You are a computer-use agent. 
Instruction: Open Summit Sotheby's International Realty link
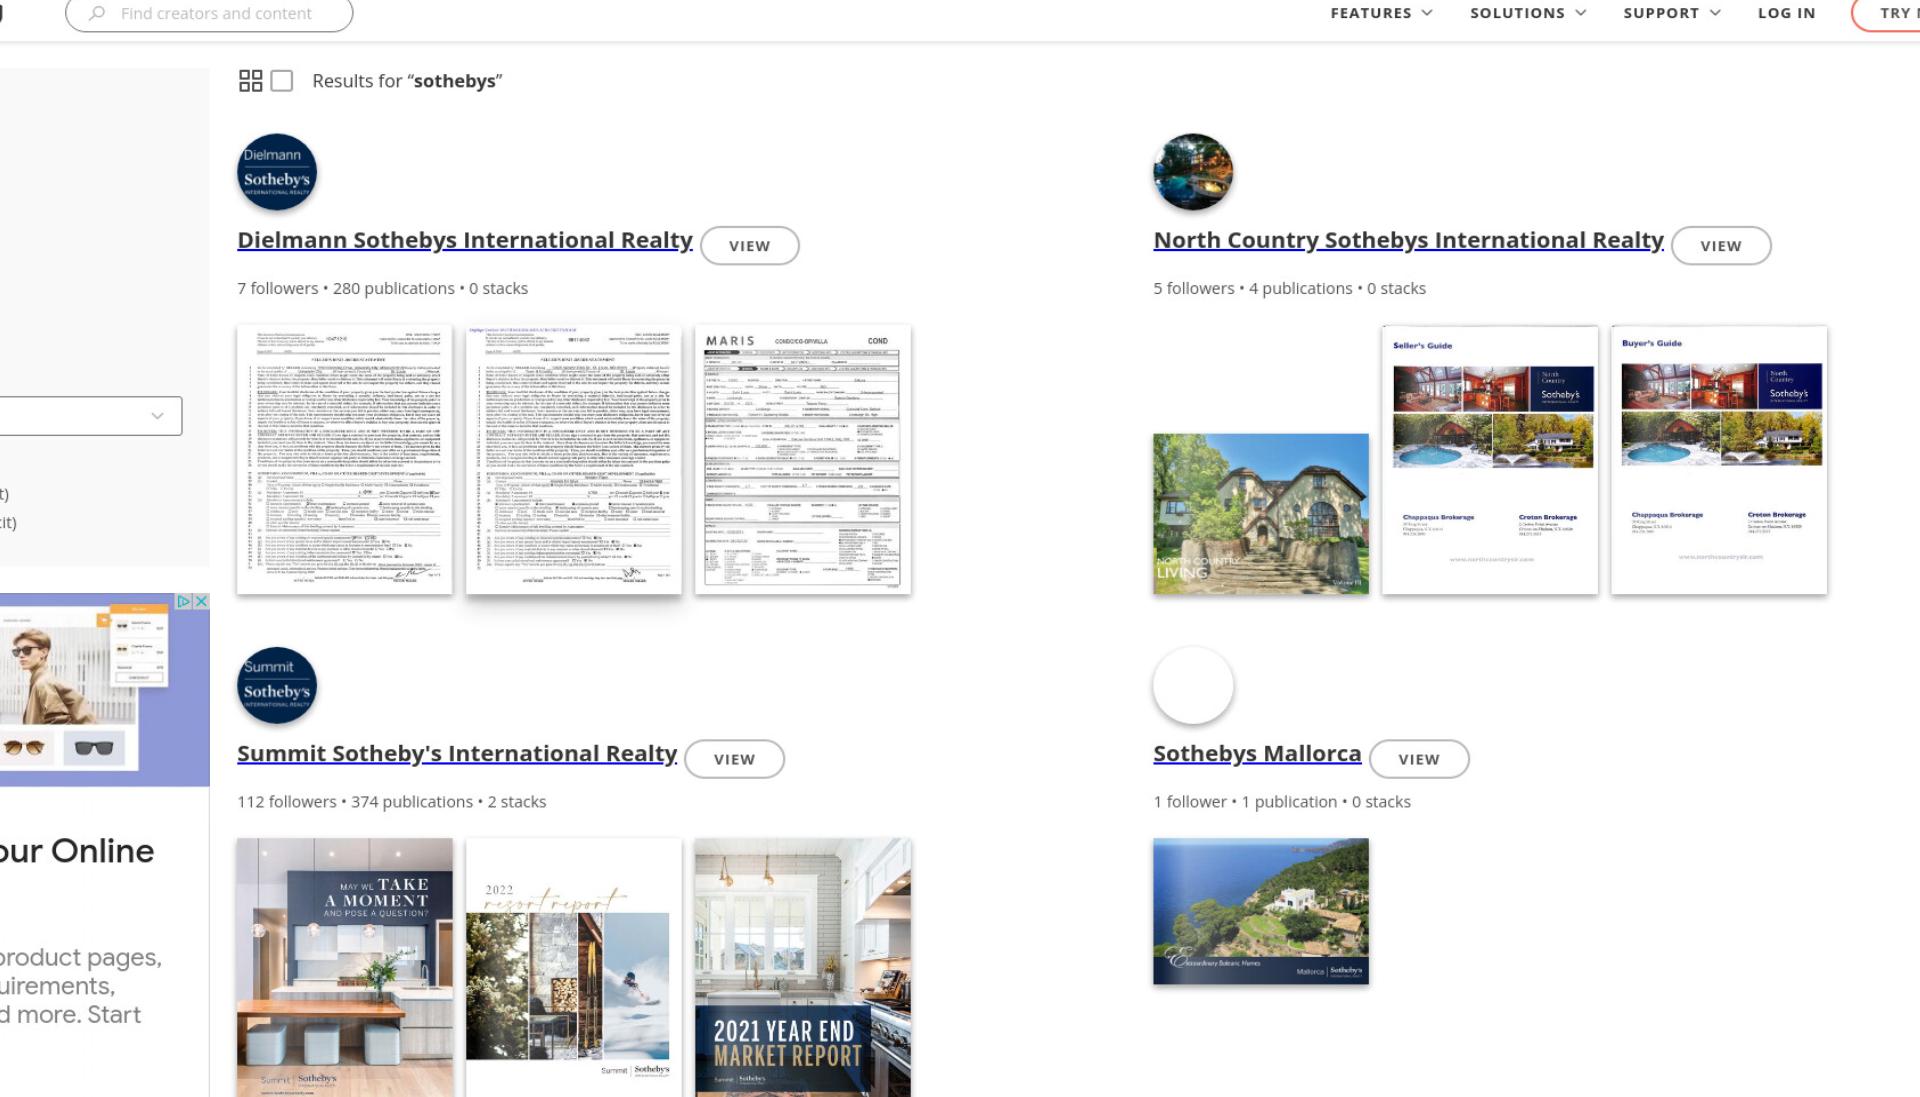[x=457, y=753]
